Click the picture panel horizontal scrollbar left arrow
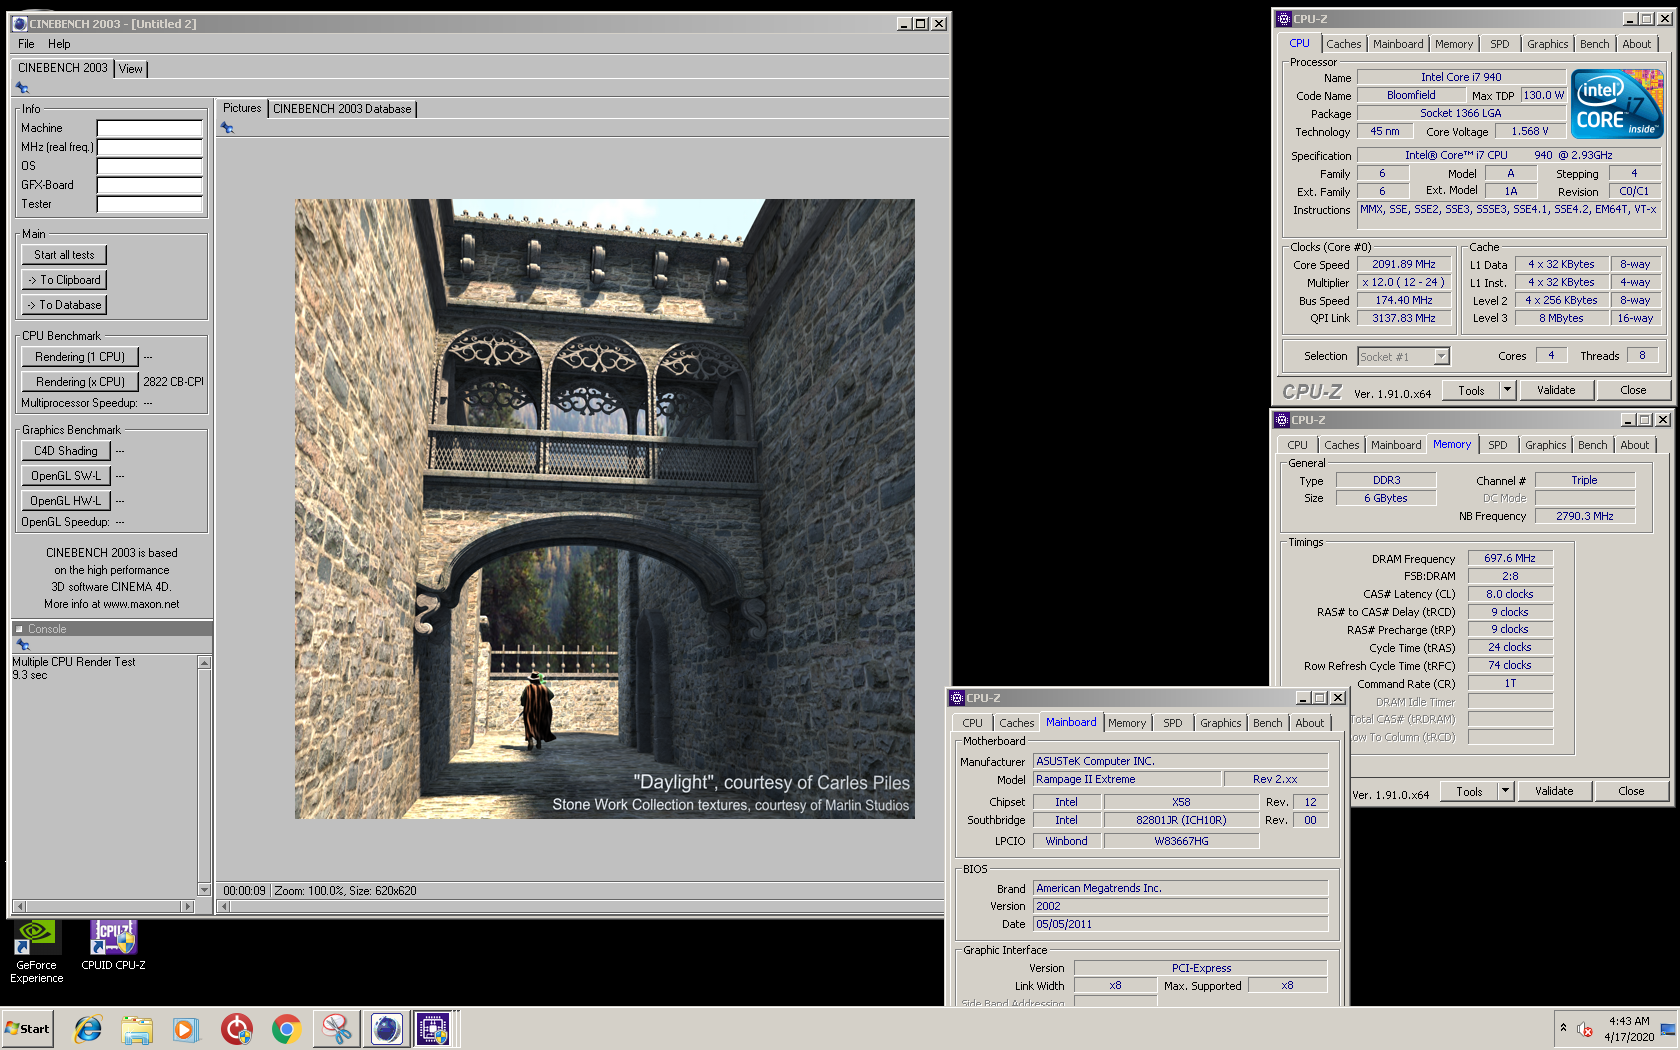The width and height of the screenshot is (1680, 1050). 224,907
